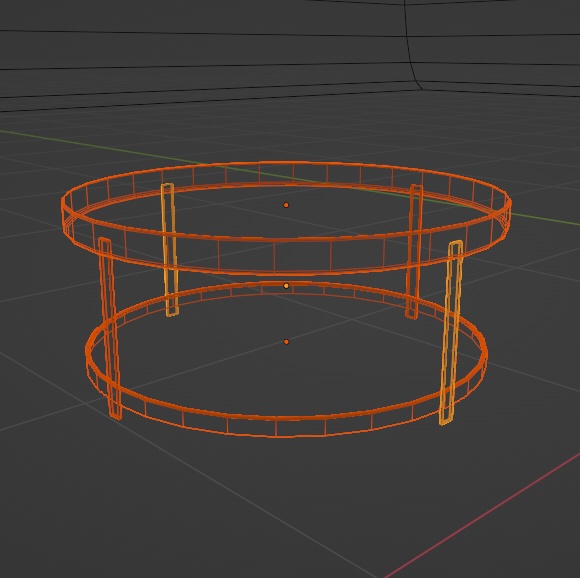Click the lowest object origin dot

click(286, 342)
